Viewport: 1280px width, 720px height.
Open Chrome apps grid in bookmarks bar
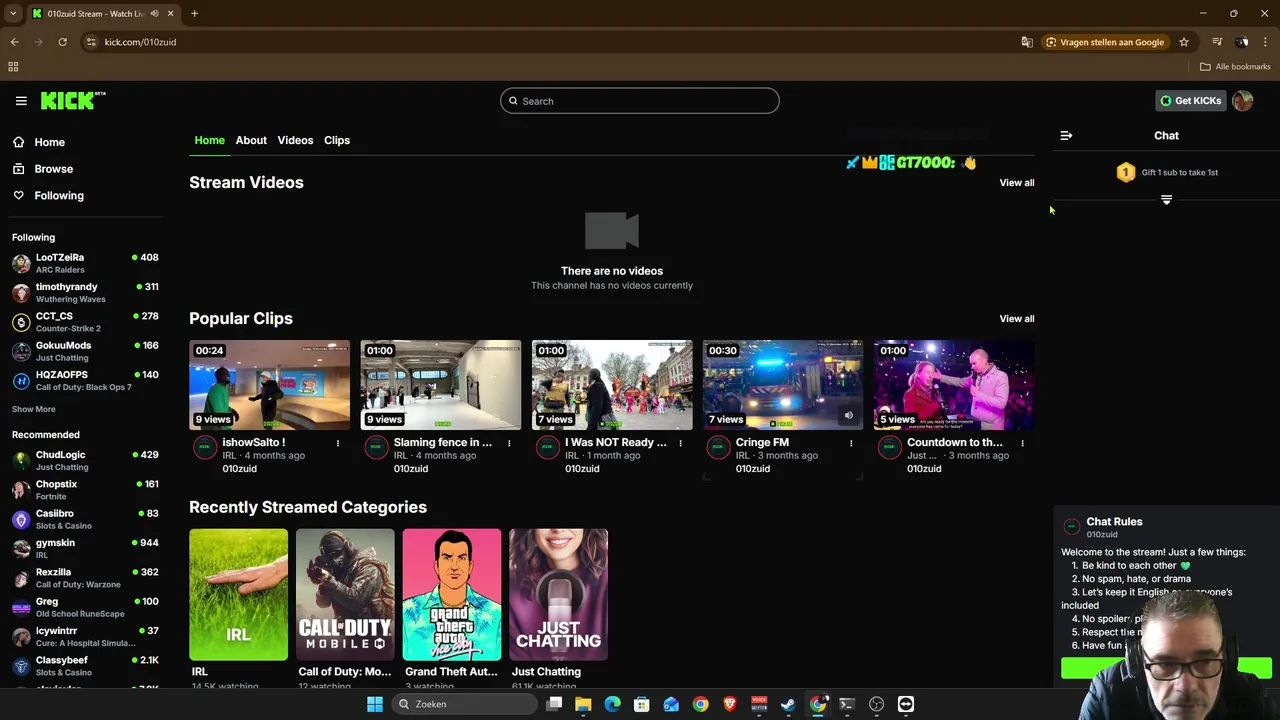tap(13, 67)
